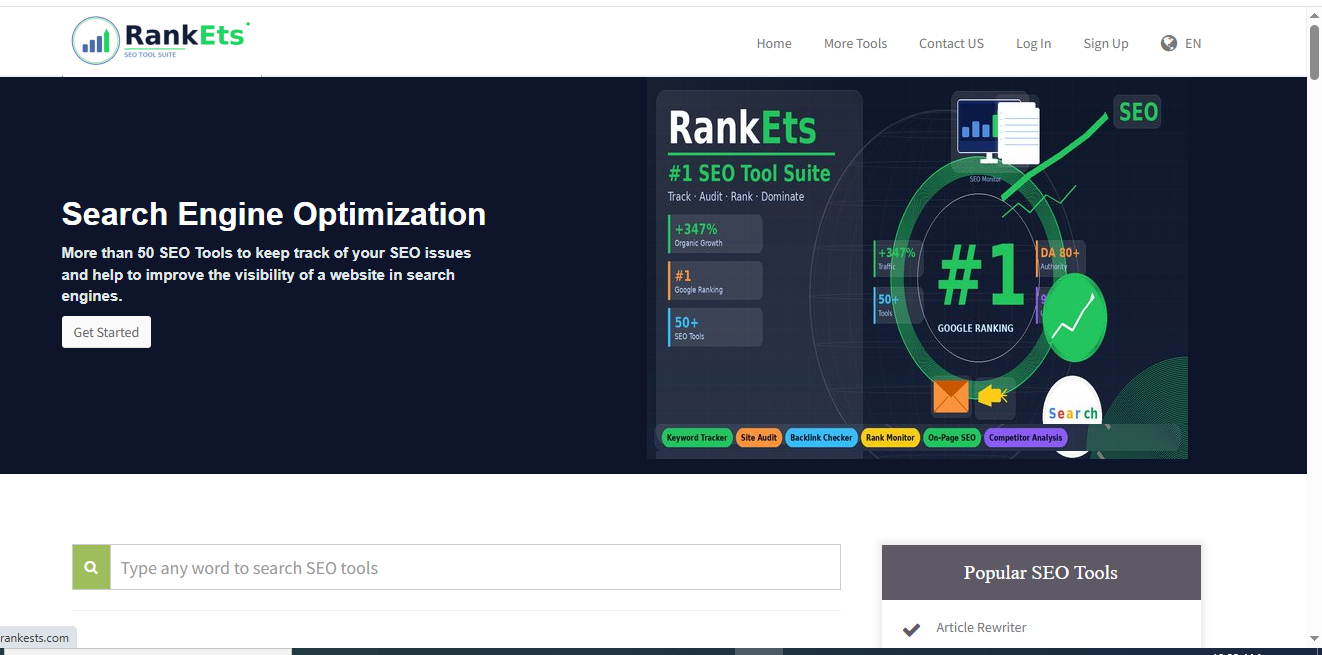Click the Popular SEO Tools heading

coord(1041,572)
